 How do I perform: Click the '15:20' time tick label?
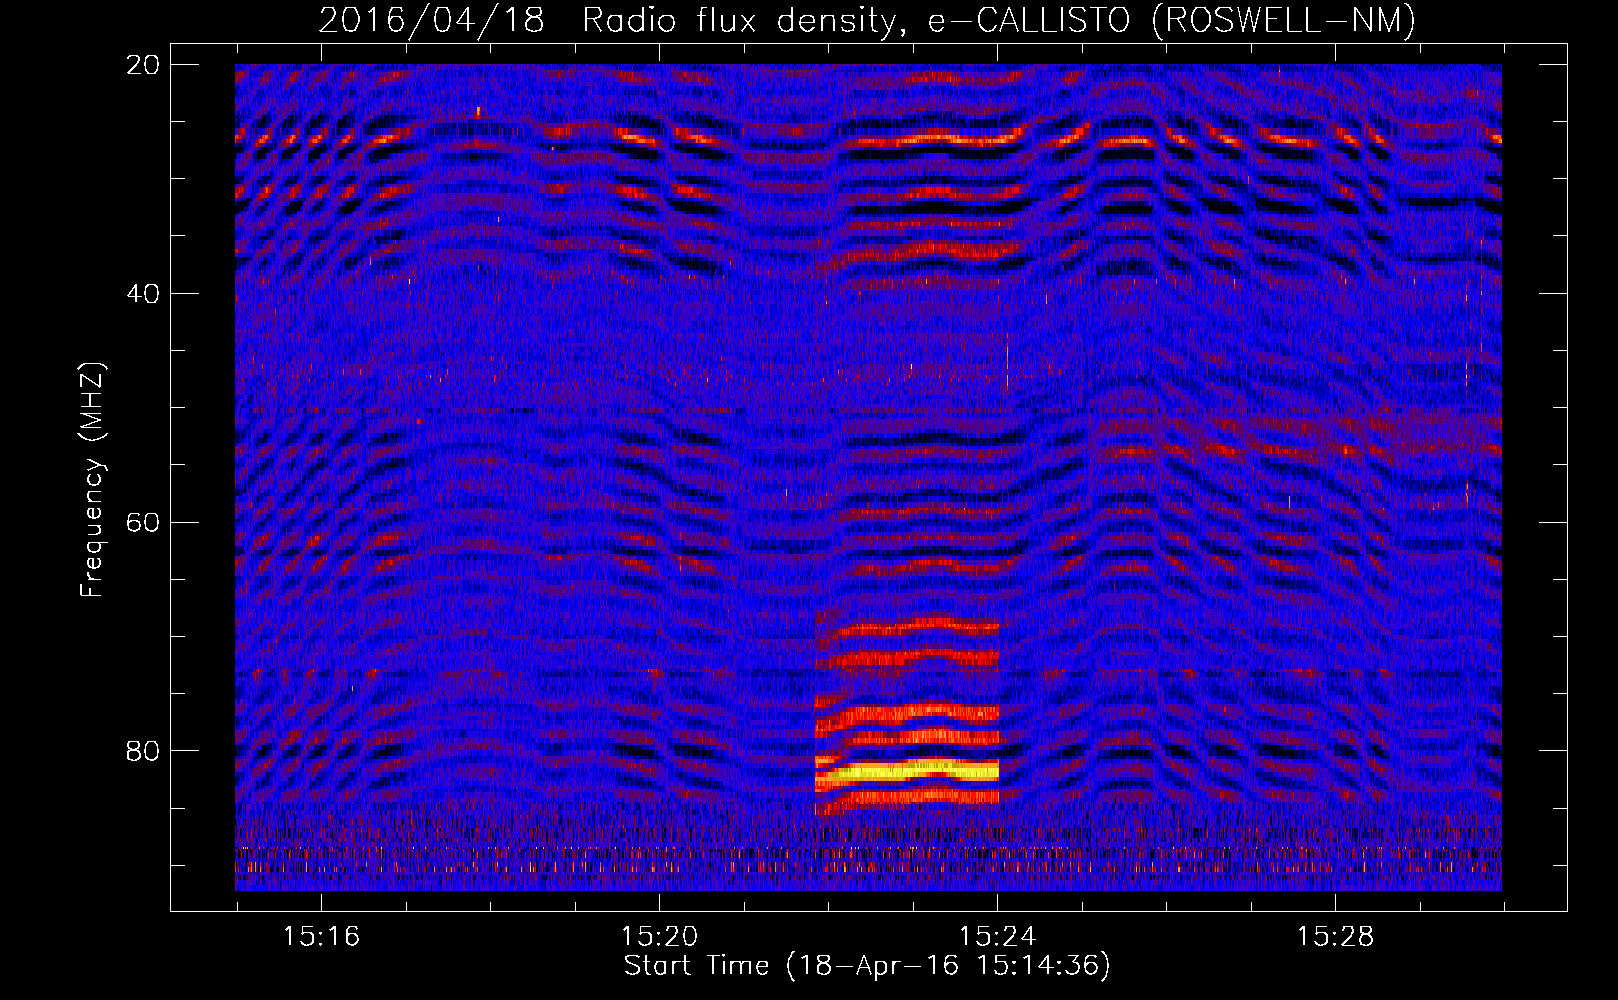(x=659, y=936)
